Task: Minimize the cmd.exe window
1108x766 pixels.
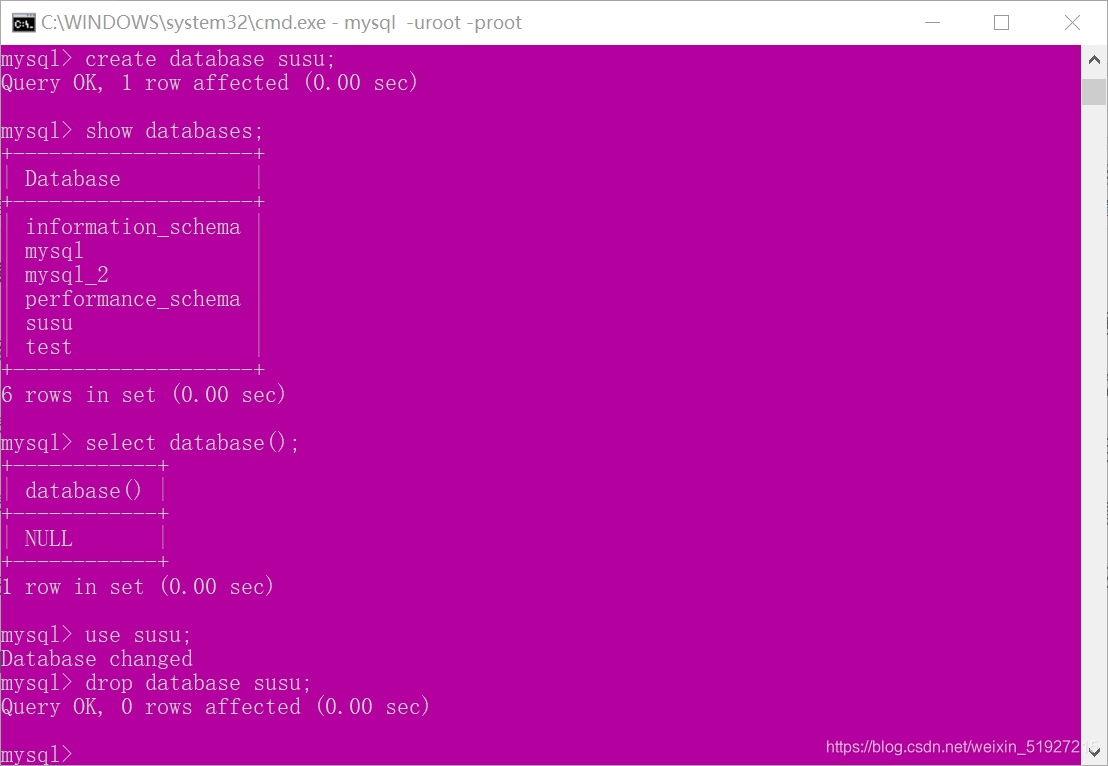Action: 932,23
